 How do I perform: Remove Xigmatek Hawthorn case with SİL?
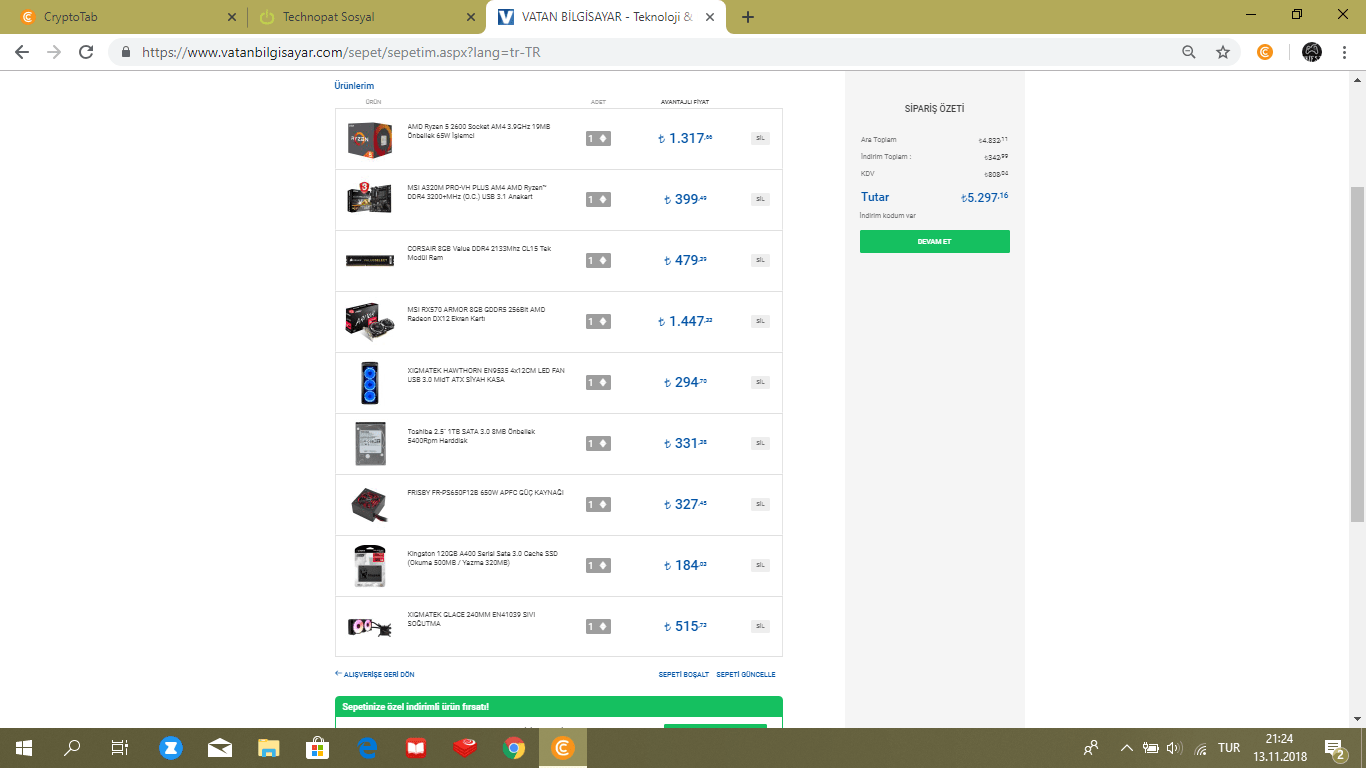pos(761,382)
